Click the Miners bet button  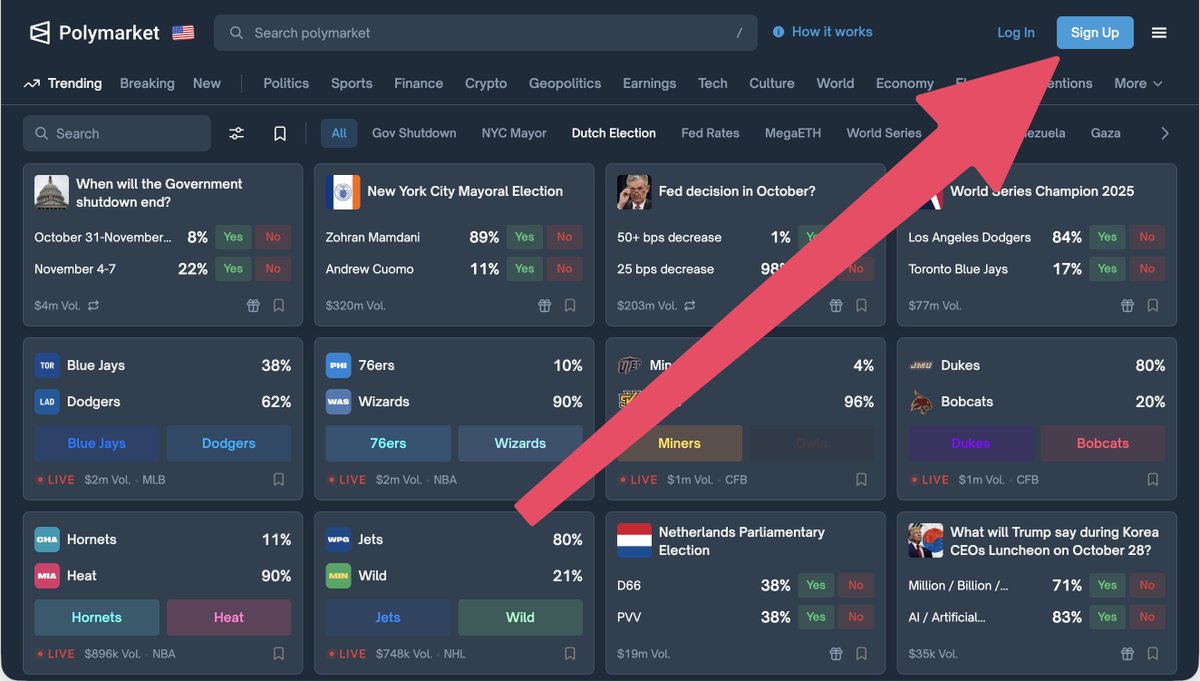(x=680, y=443)
